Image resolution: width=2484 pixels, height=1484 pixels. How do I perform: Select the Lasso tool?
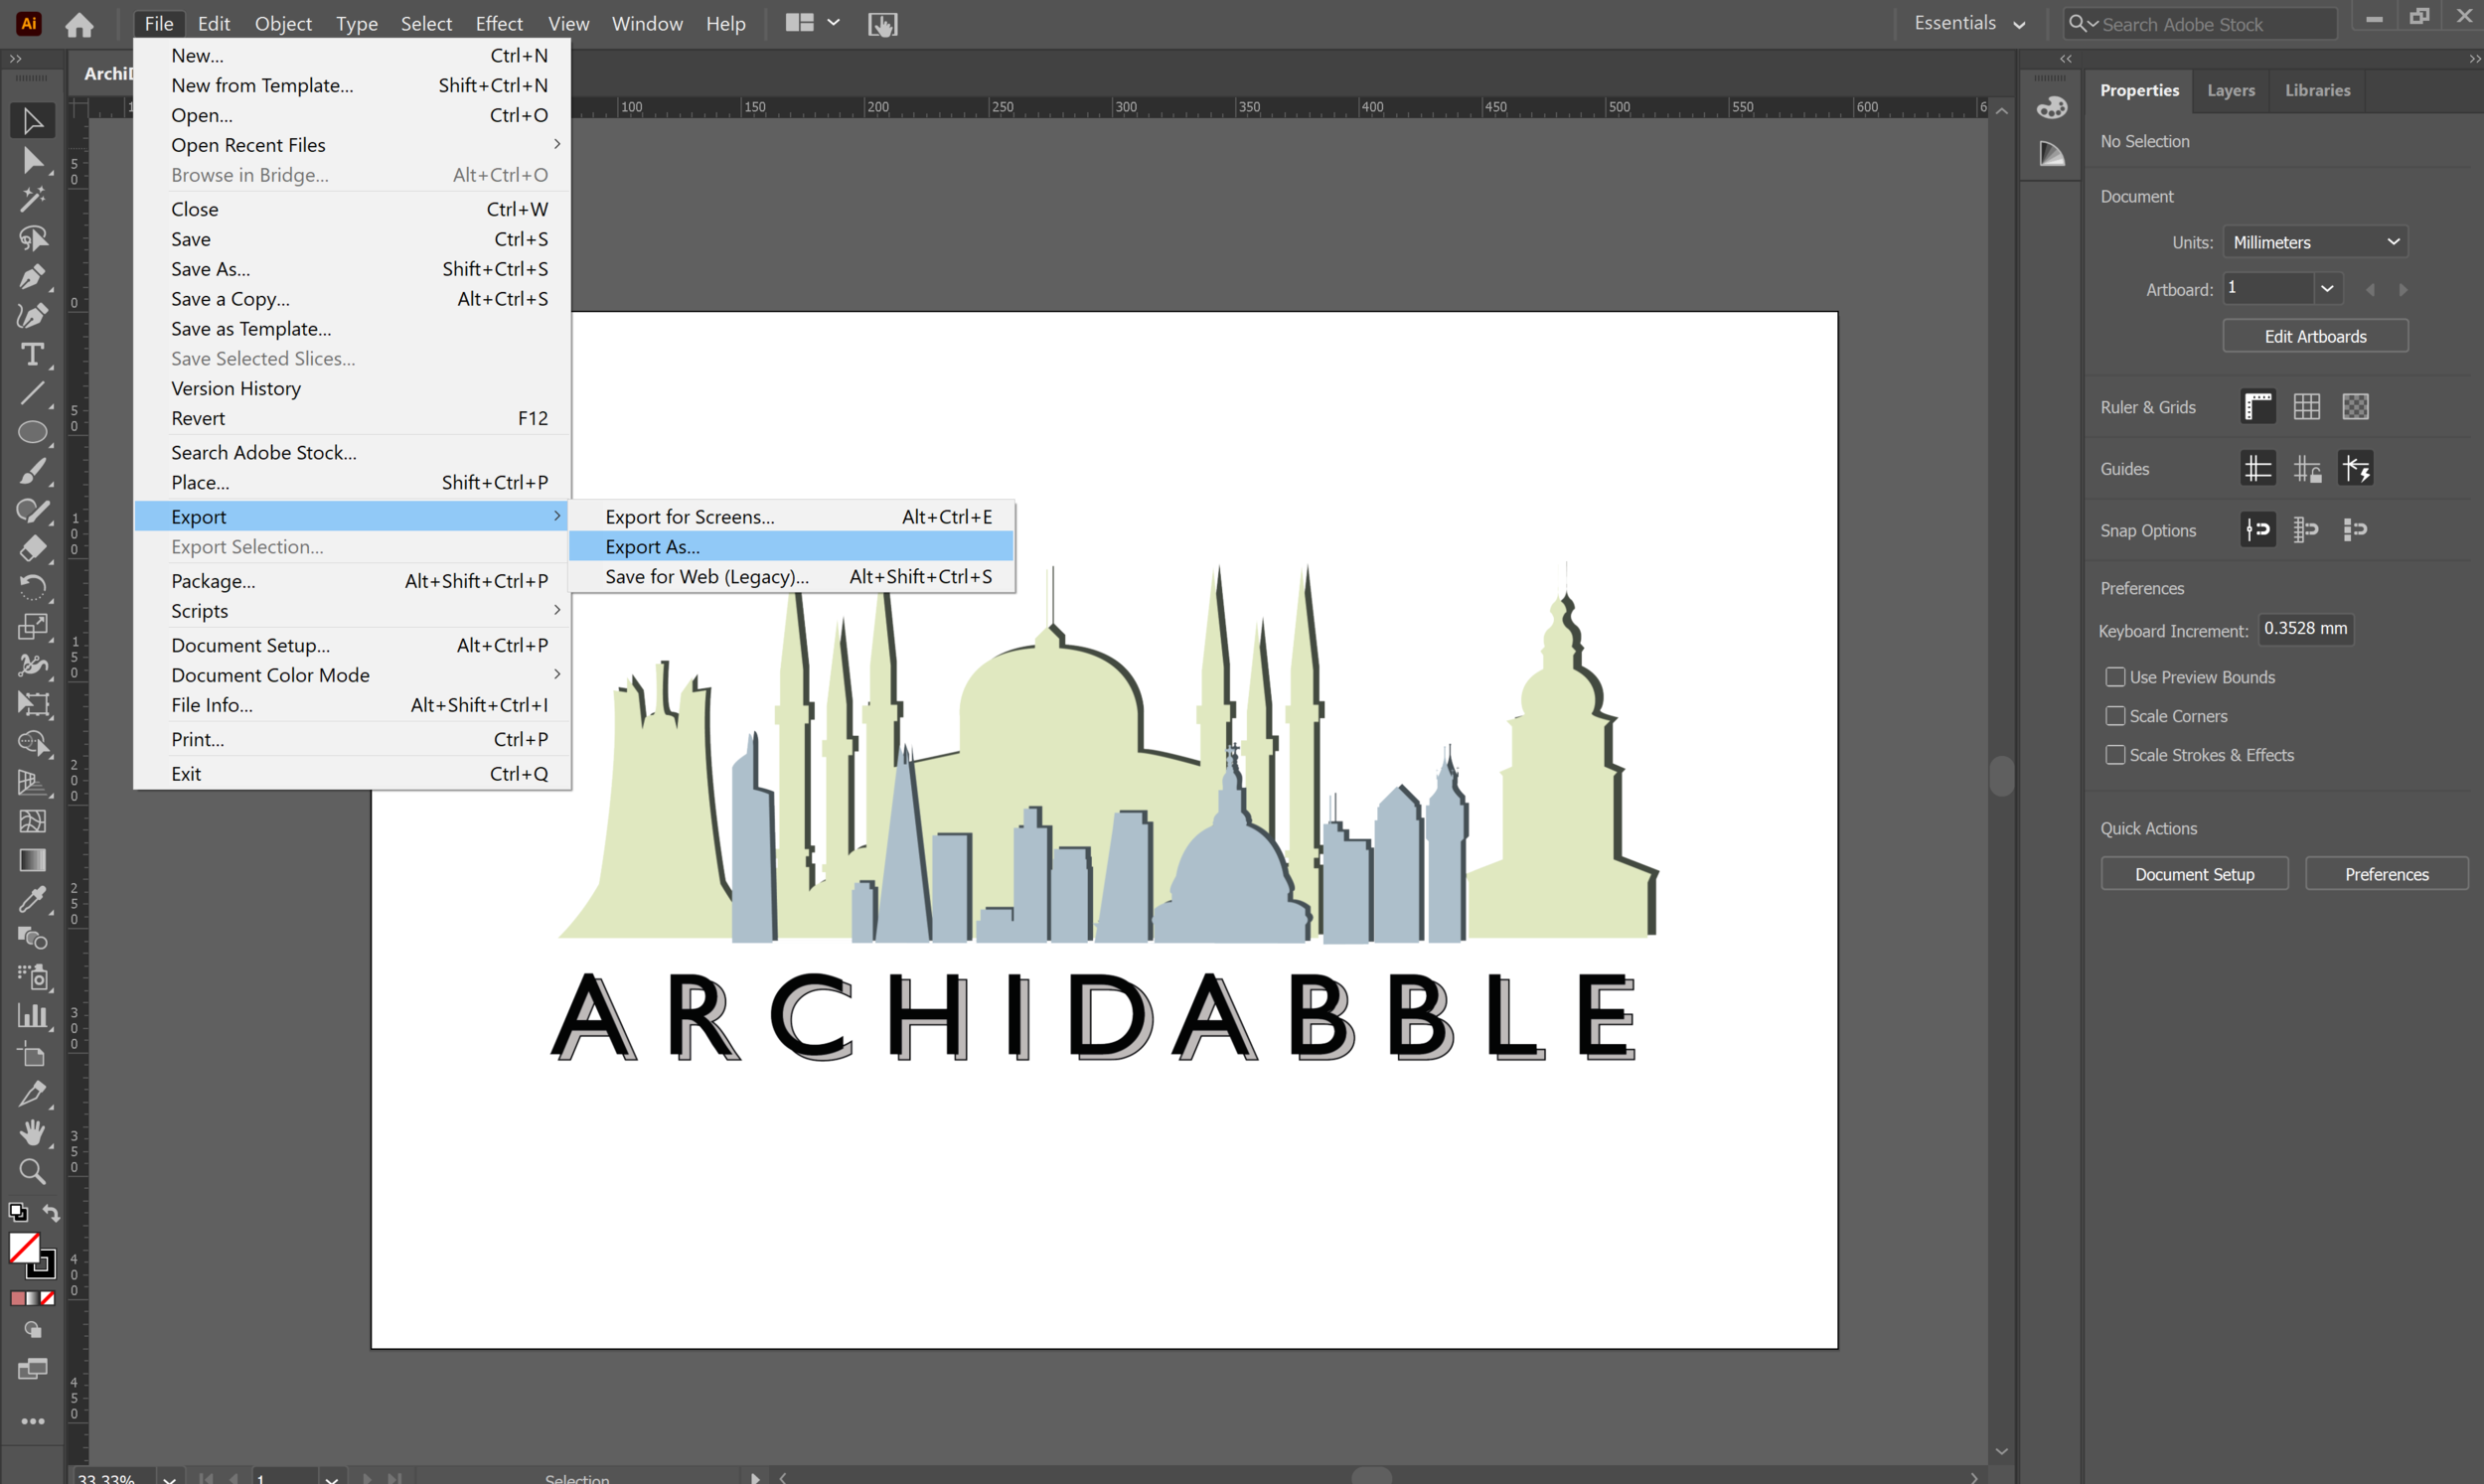pos(32,238)
